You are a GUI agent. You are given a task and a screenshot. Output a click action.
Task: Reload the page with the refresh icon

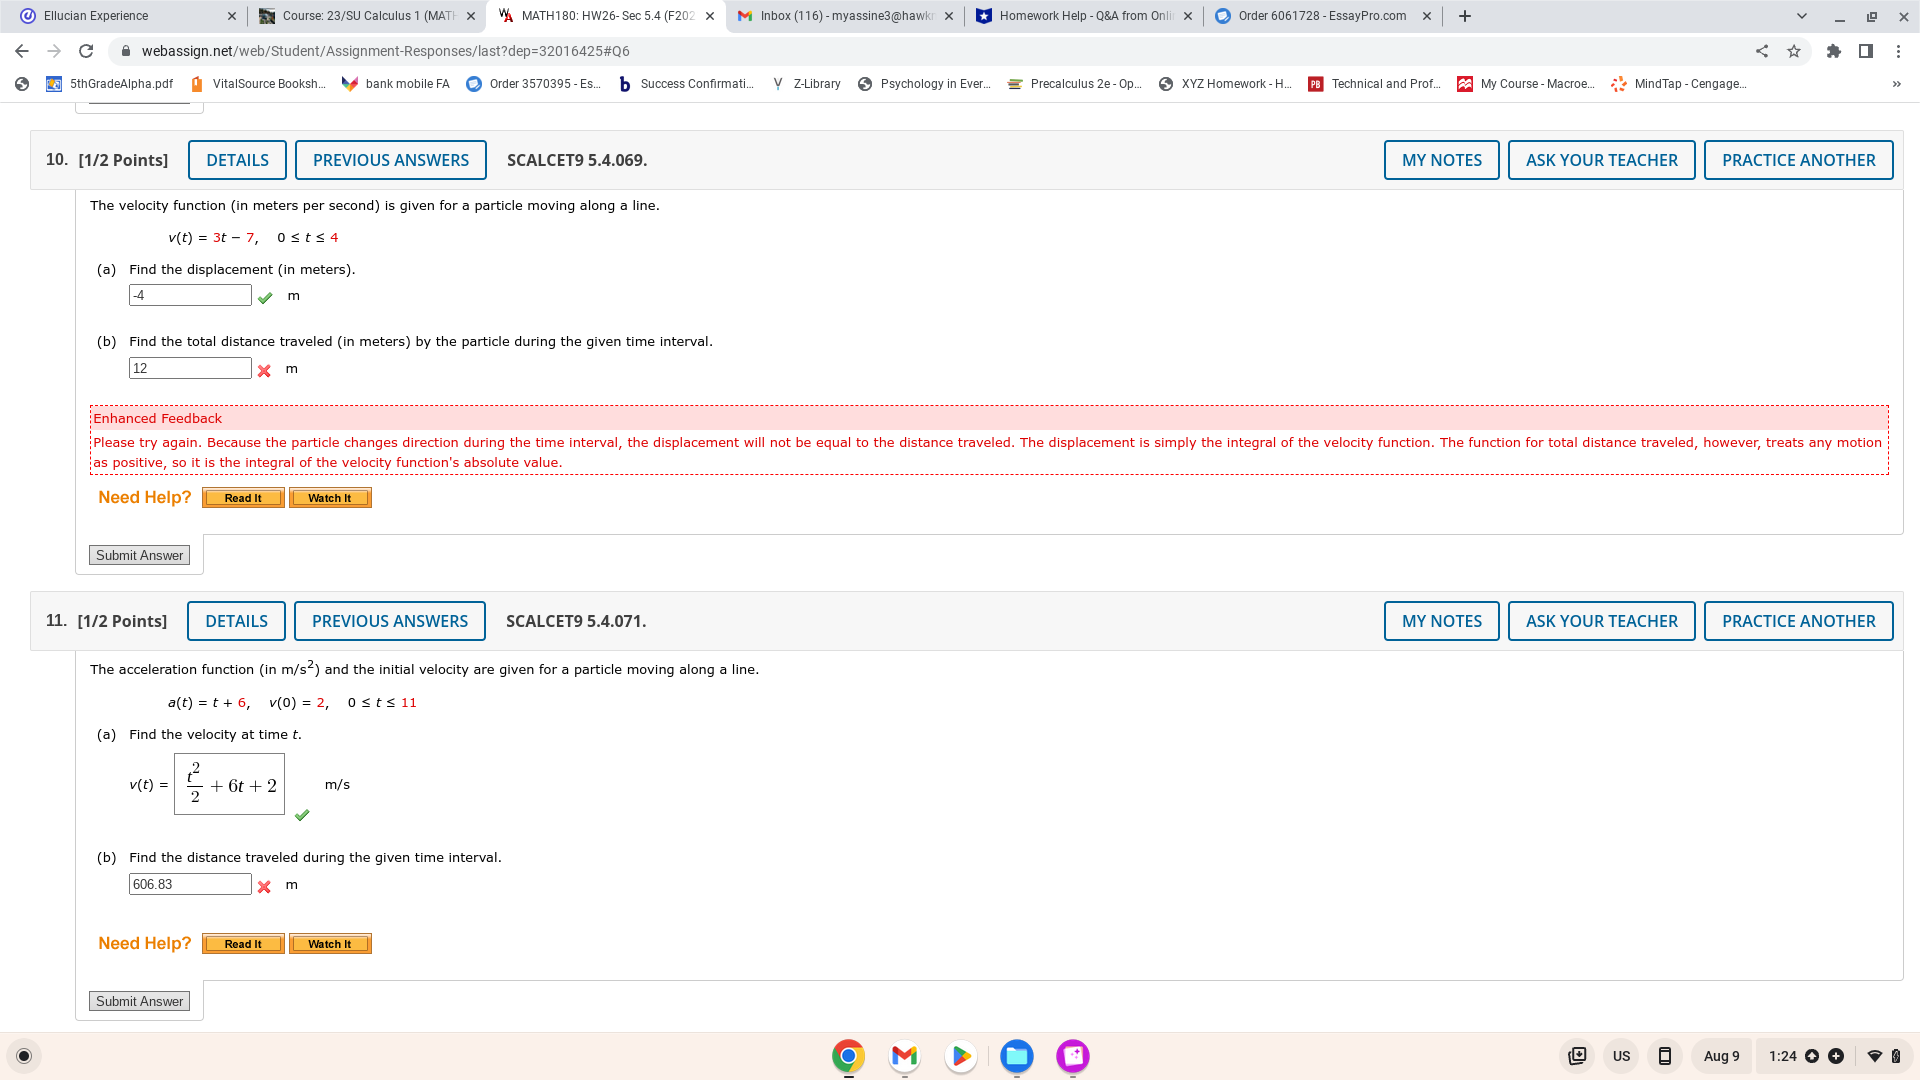coord(85,51)
